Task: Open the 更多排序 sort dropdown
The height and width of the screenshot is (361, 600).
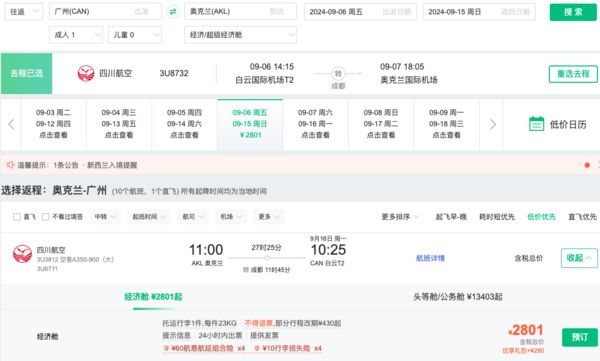Action: click(400, 217)
